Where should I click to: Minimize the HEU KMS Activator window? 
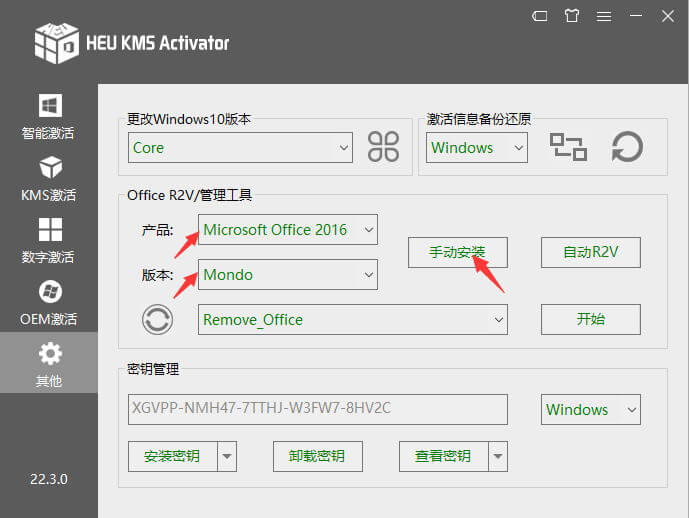(x=636, y=16)
